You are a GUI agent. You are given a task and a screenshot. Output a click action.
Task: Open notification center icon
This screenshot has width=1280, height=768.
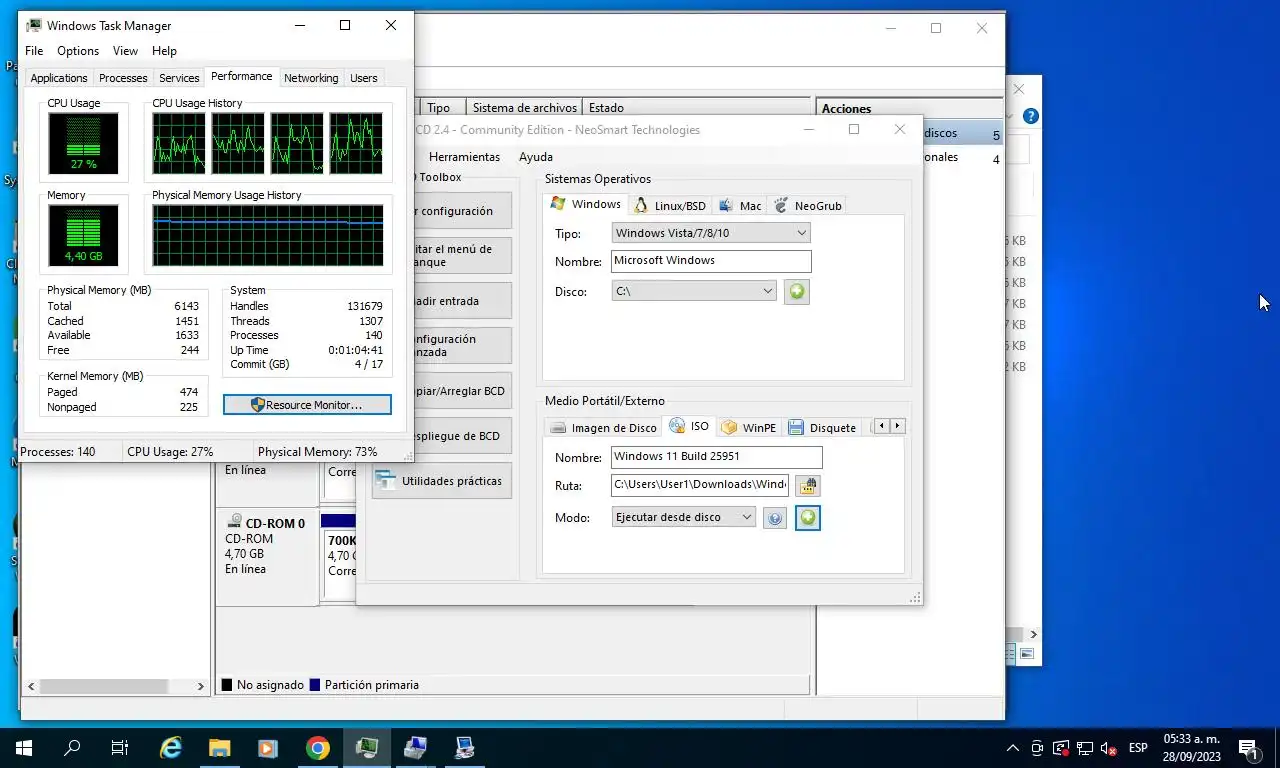tap(1248, 748)
